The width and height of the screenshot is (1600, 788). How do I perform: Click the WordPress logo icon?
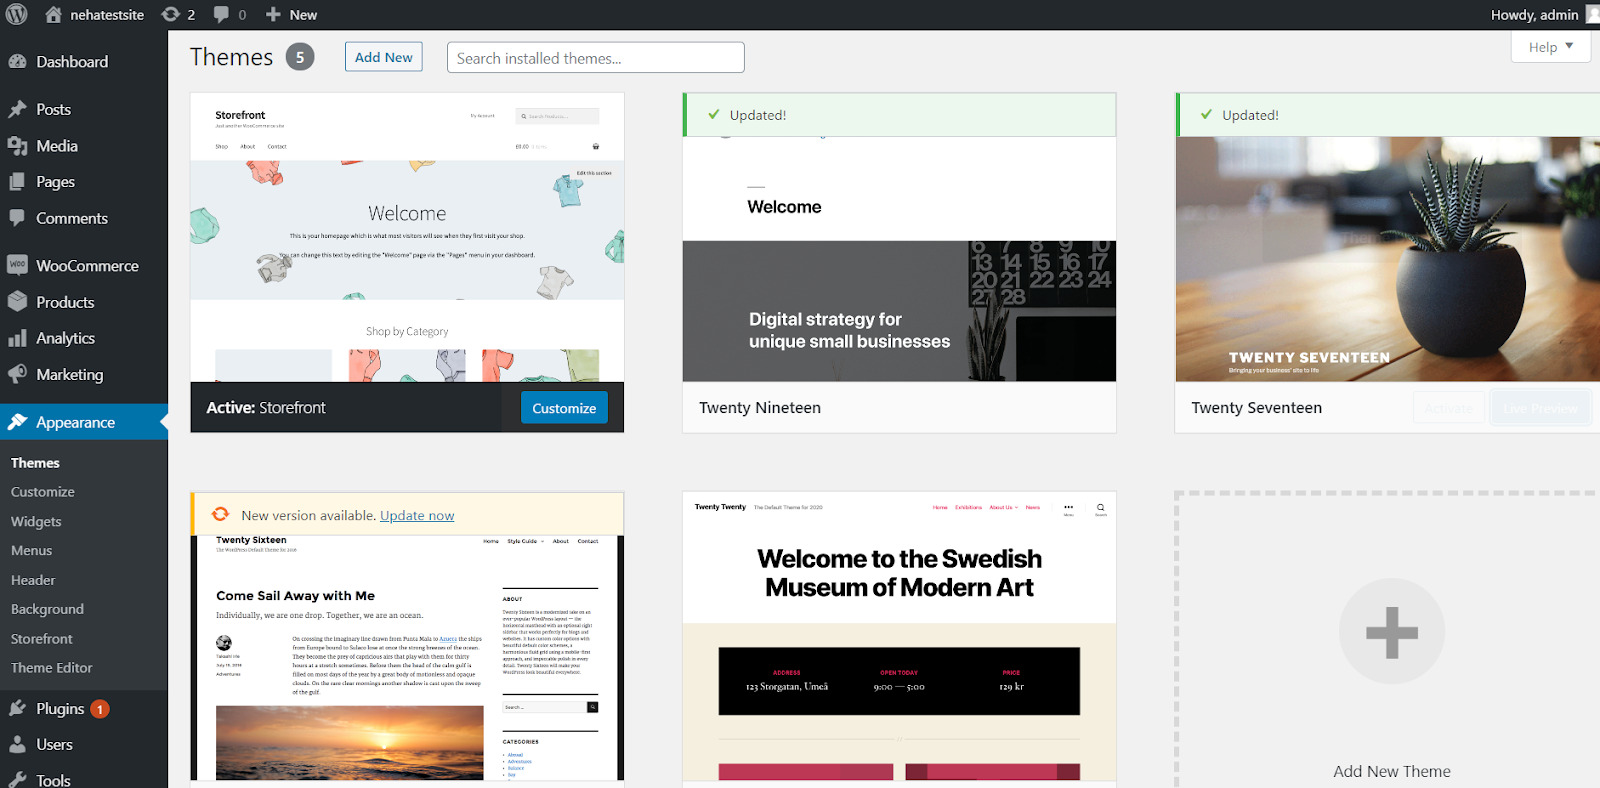pyautogui.click(x=16, y=14)
